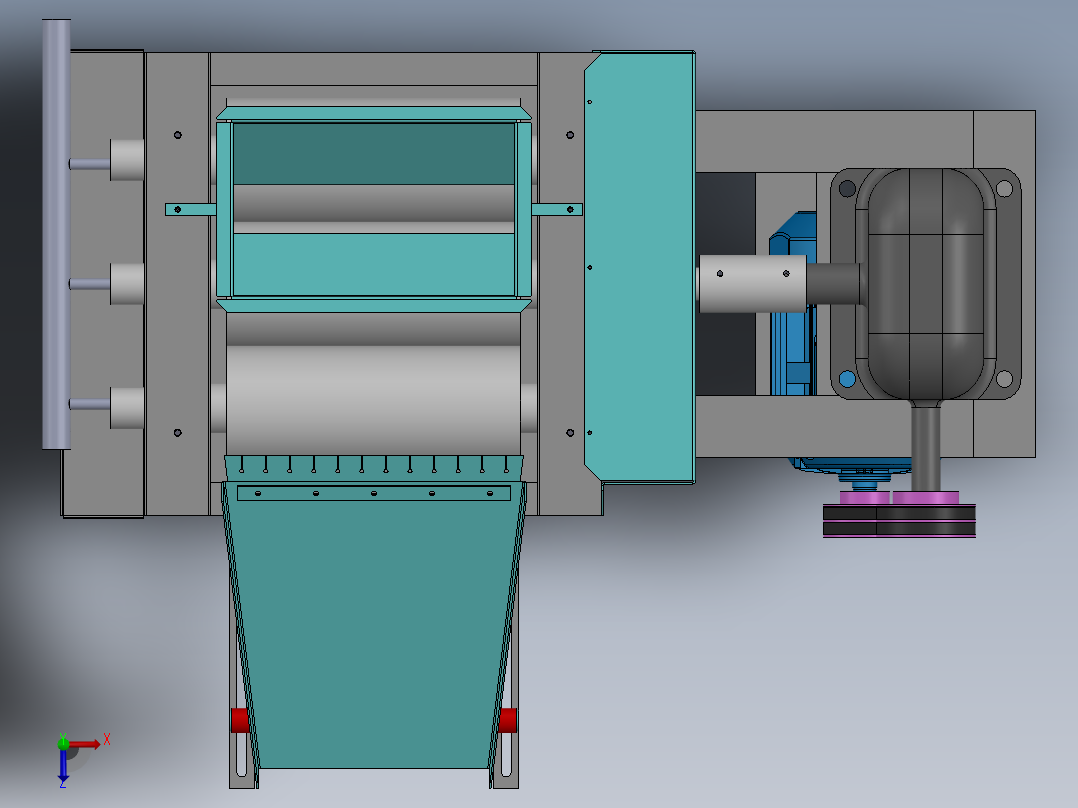Select the tall teal side cover panel
Screen dimensions: 1078x808
point(639,267)
